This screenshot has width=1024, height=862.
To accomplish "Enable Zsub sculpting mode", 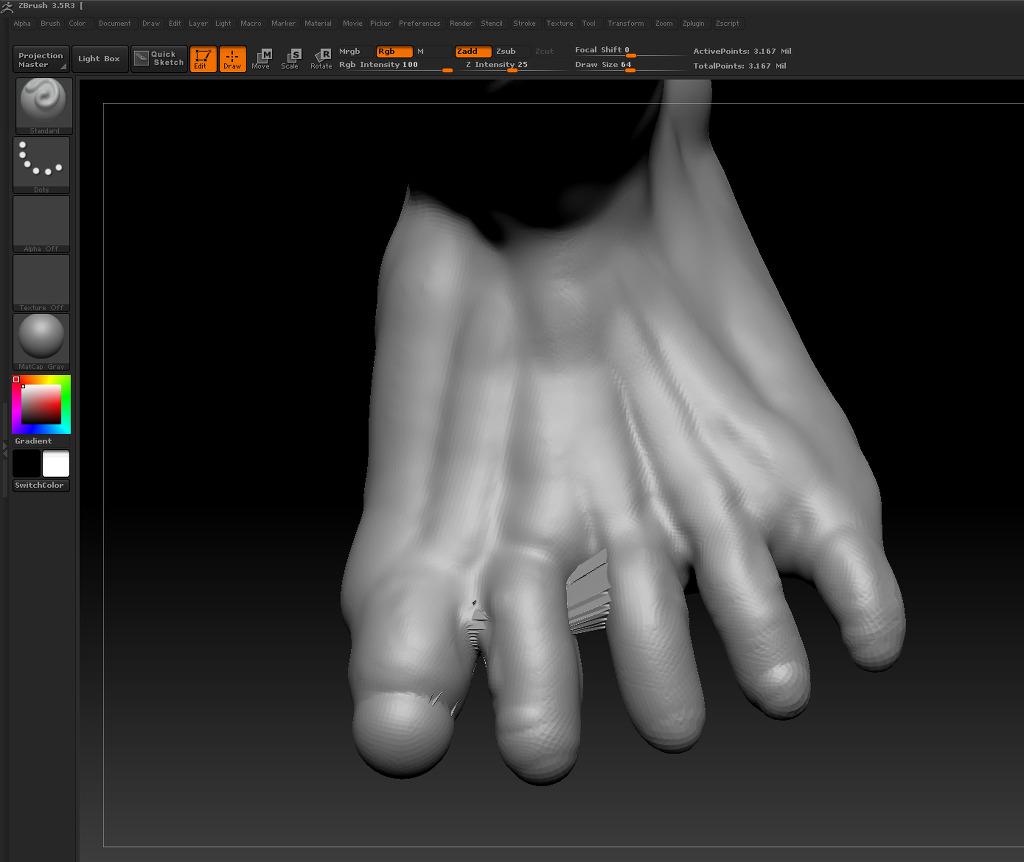I will tap(506, 51).
